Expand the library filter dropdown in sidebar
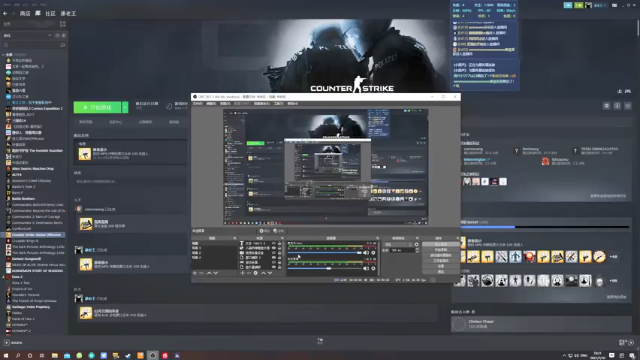The height and width of the screenshot is (360, 640). [50, 36]
